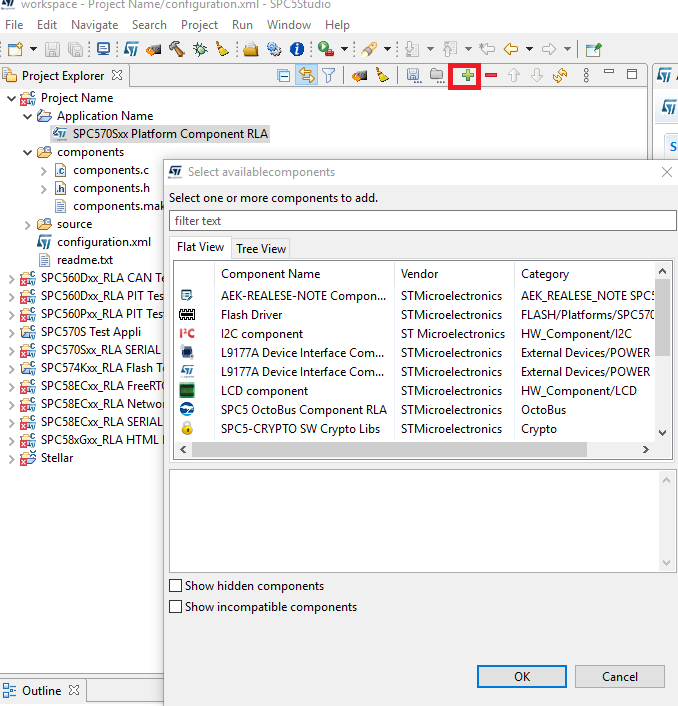Select the Flat View tab
The height and width of the screenshot is (706, 678).
tap(200, 247)
